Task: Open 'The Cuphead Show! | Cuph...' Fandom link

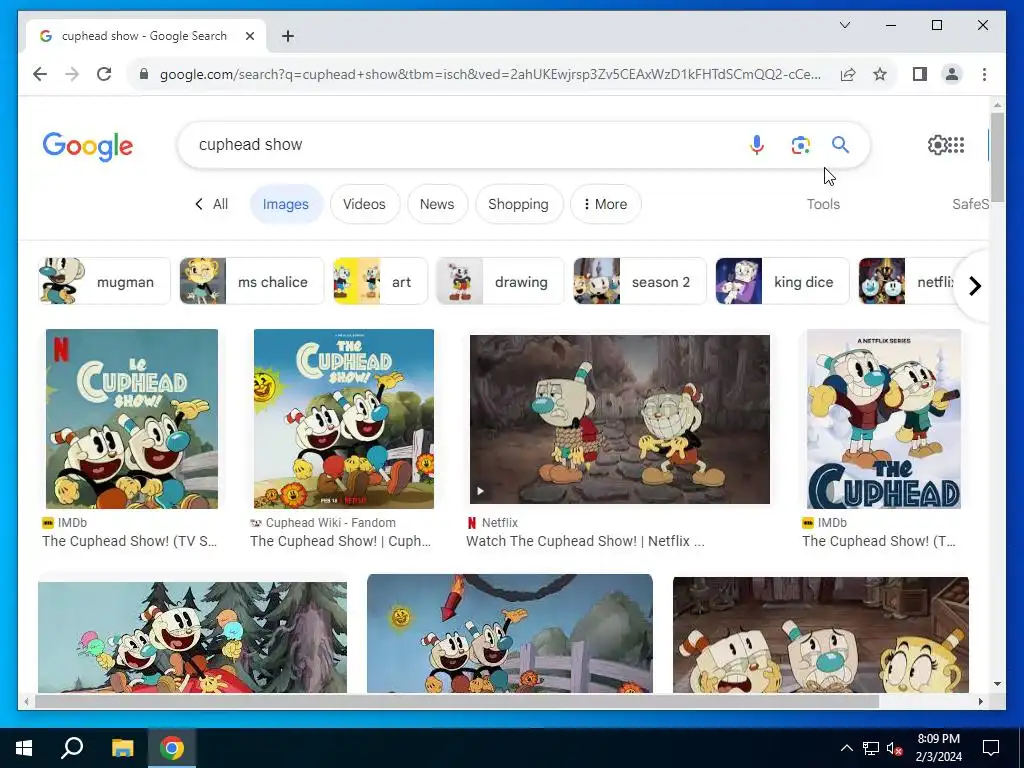Action: 340,541
